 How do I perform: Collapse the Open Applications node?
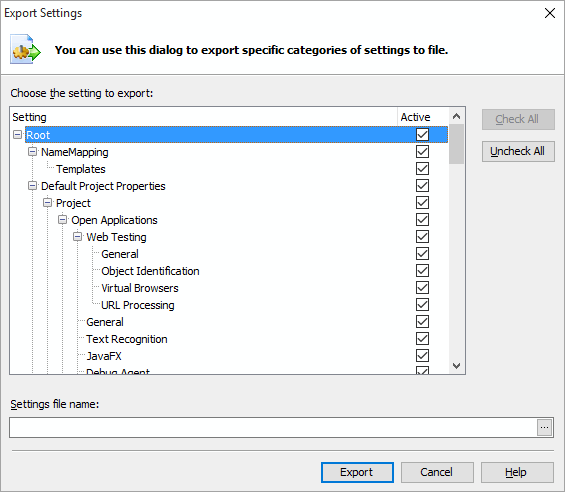coord(63,220)
